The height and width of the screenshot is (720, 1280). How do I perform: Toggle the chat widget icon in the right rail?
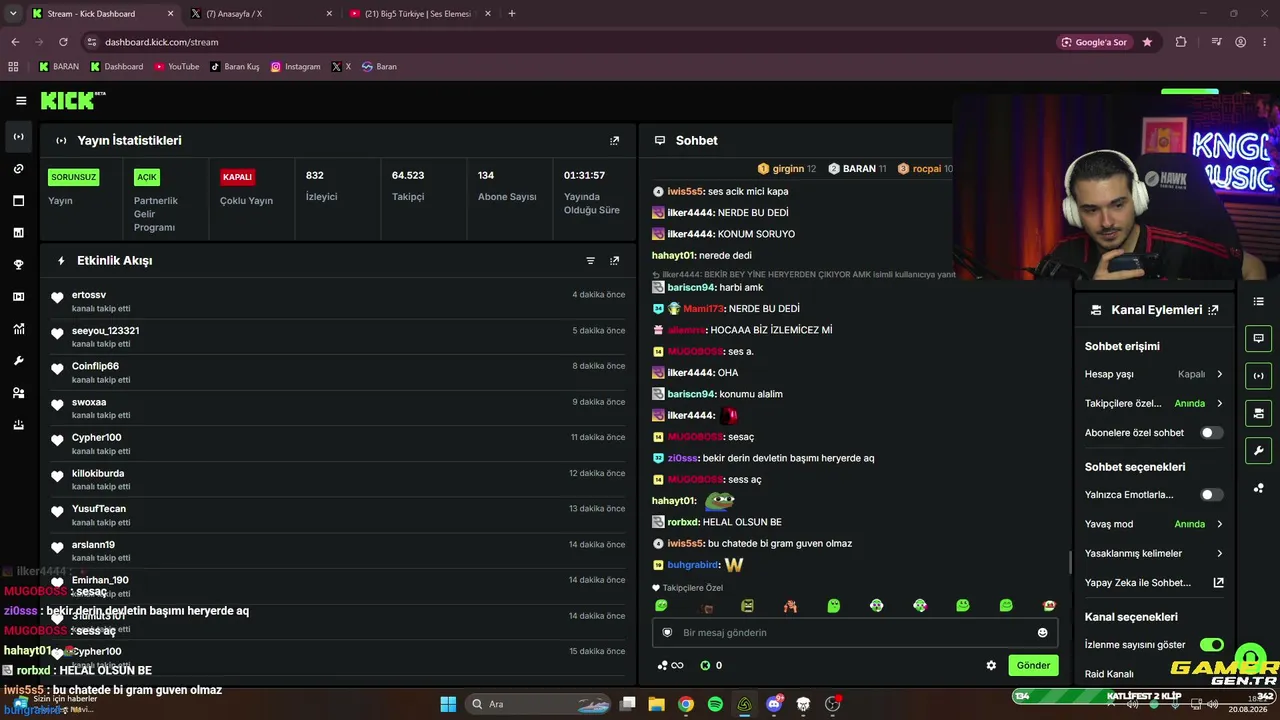1258,339
